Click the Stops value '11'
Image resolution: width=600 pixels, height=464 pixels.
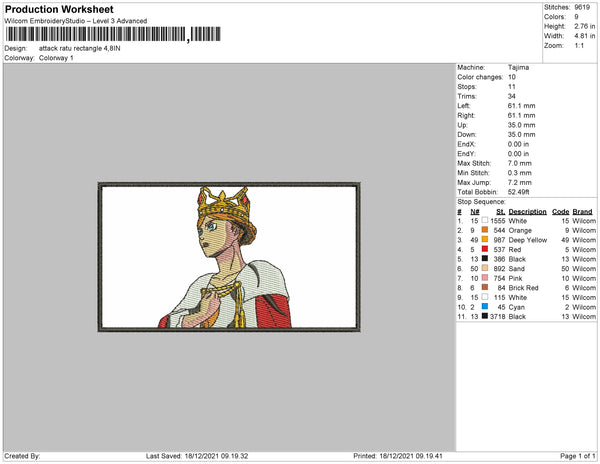point(512,86)
